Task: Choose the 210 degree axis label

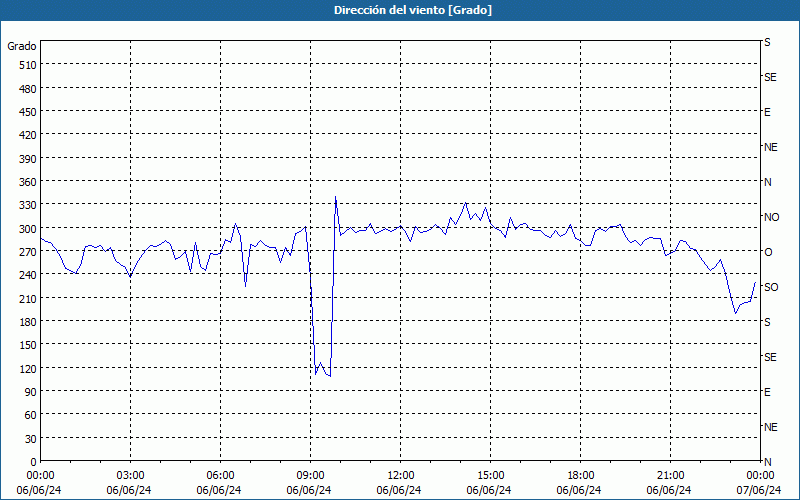Action: click(x=28, y=298)
